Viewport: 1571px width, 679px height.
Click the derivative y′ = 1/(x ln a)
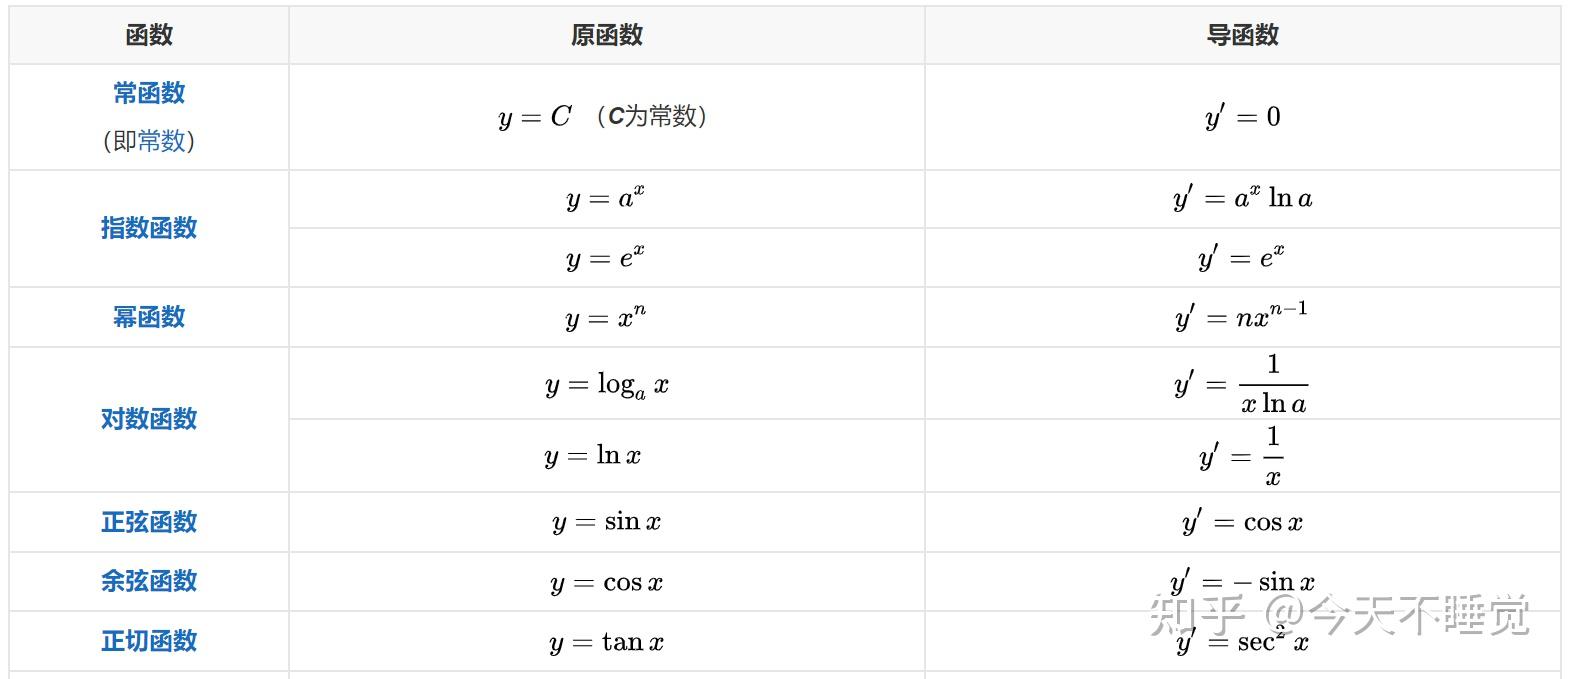1241,385
